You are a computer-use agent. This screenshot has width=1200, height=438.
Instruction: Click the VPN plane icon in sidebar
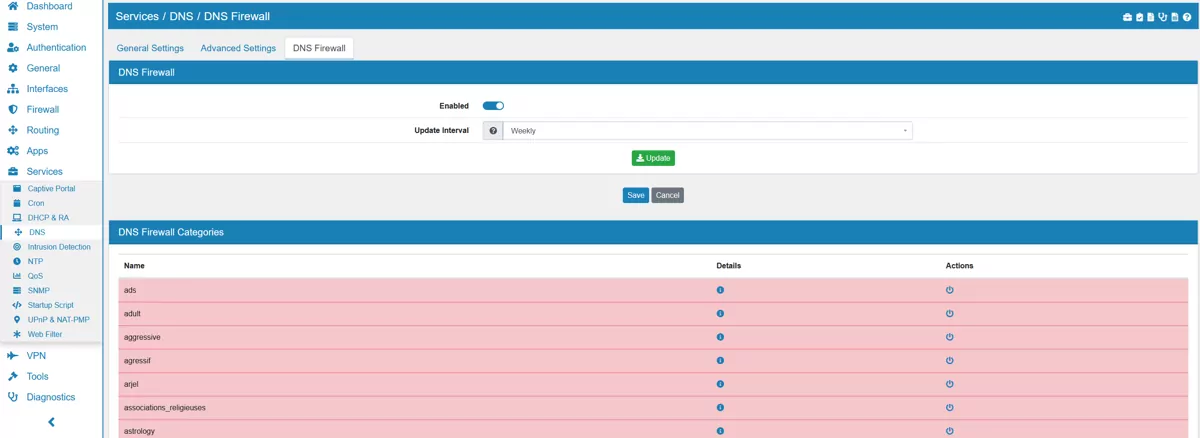click(x=13, y=356)
